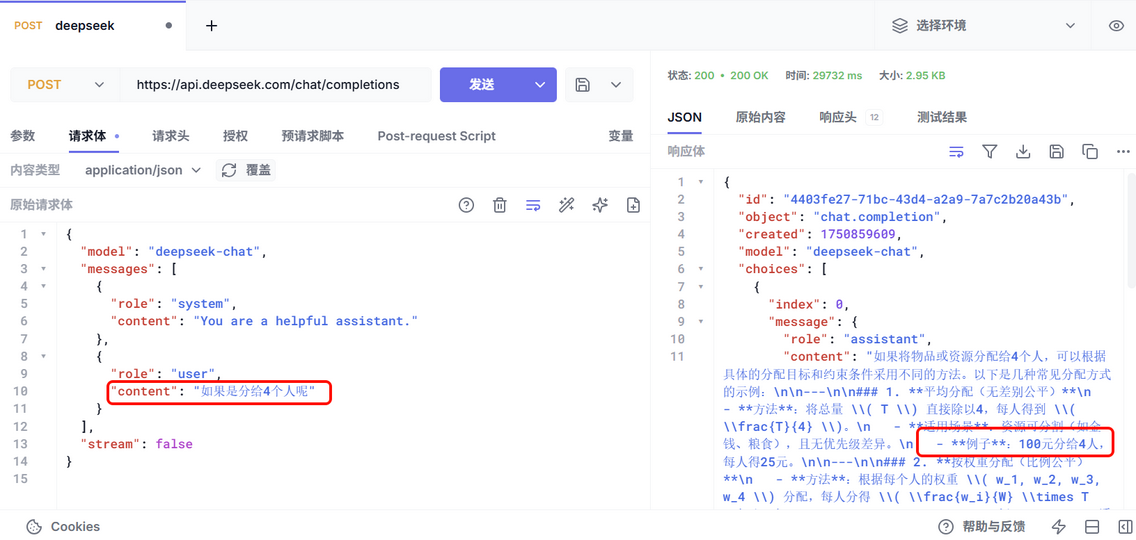The height and width of the screenshot is (540, 1136).
Task: Click the add file document icon in request body
Action: (x=633, y=205)
